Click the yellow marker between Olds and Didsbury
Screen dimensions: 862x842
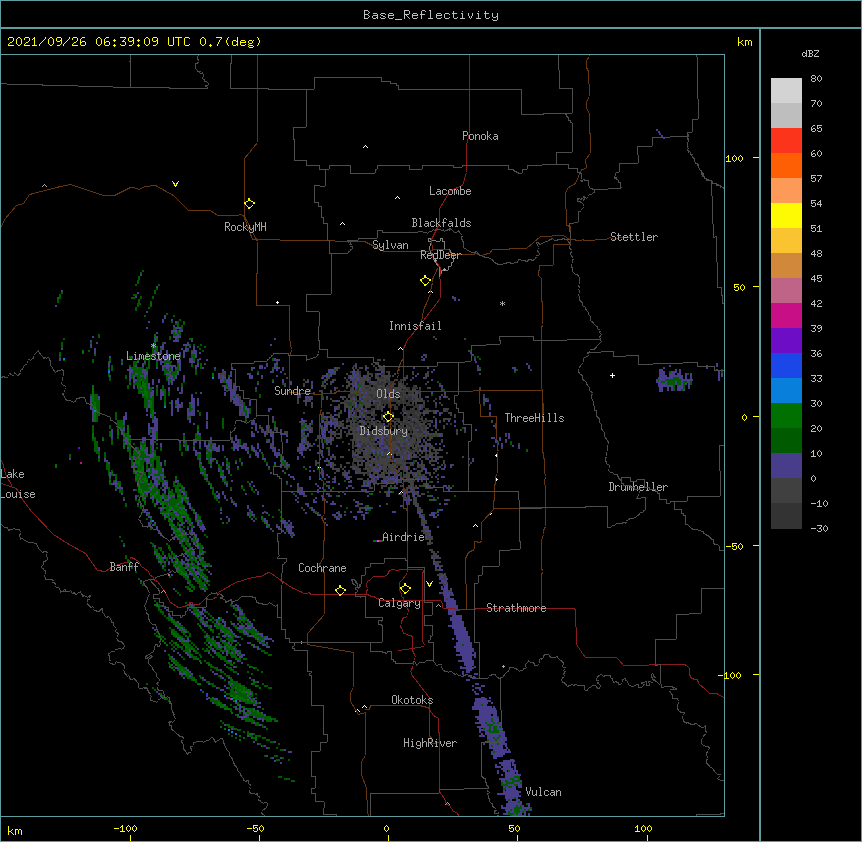[x=388, y=417]
